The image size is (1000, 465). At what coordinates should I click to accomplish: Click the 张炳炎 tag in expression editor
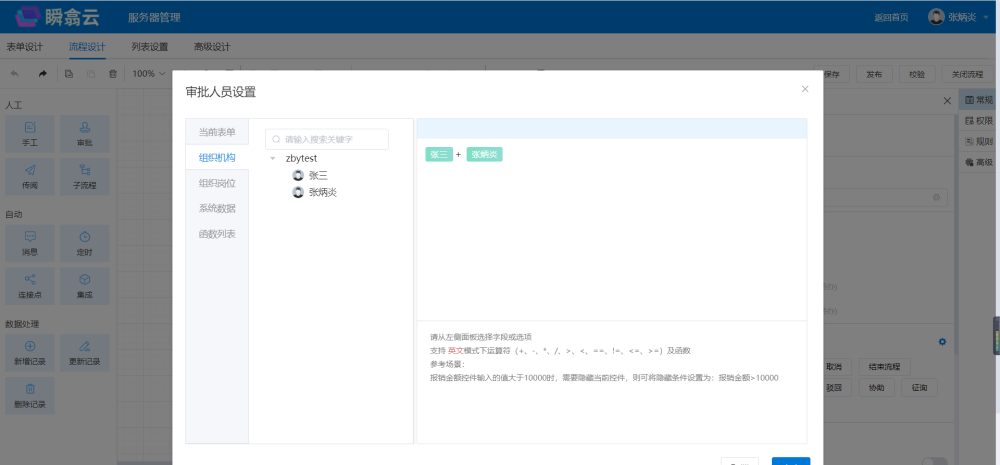point(485,154)
